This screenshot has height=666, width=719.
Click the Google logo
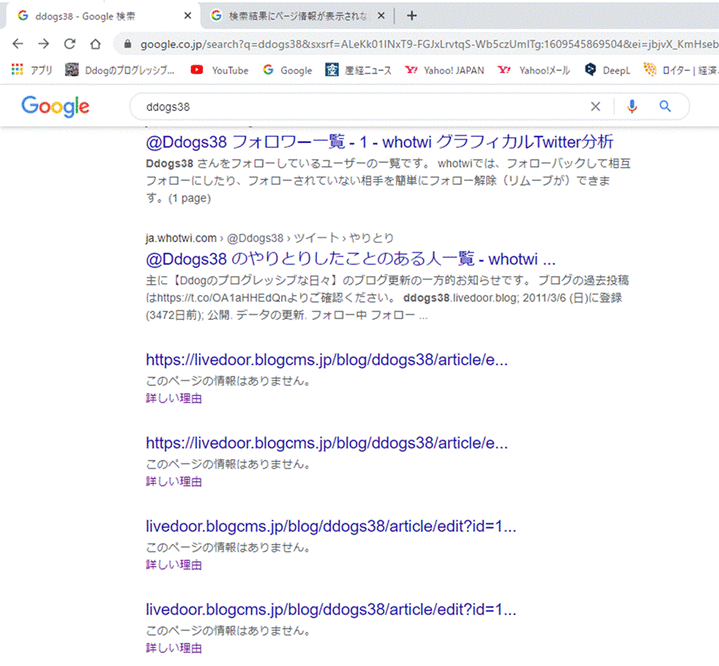[55, 107]
